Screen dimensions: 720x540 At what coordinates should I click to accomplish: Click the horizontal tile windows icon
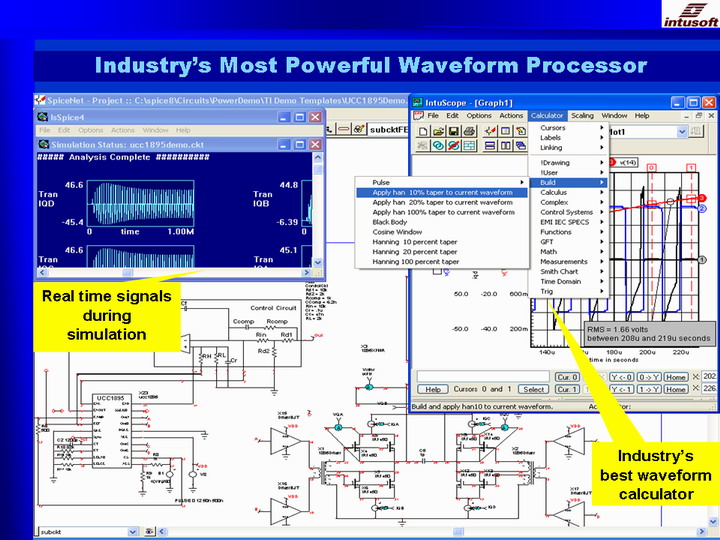click(490, 146)
